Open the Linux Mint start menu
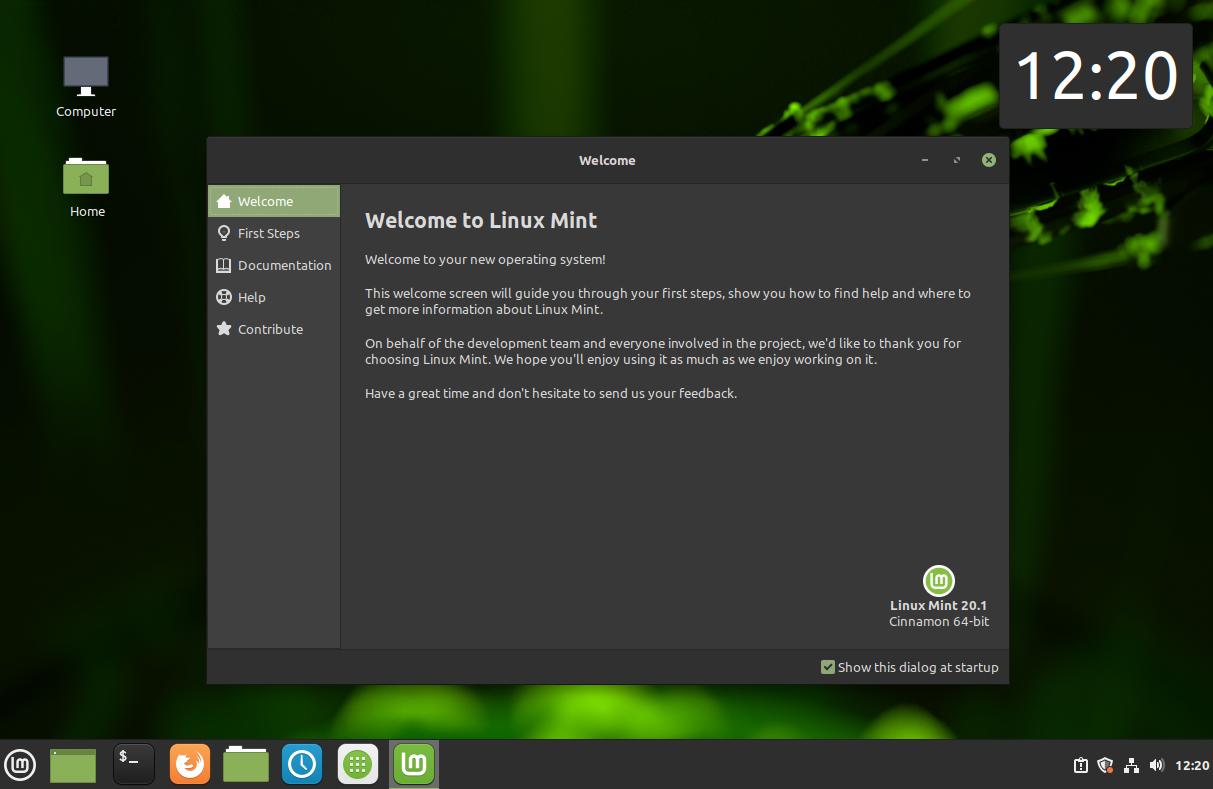The width and height of the screenshot is (1213, 789). (20, 765)
